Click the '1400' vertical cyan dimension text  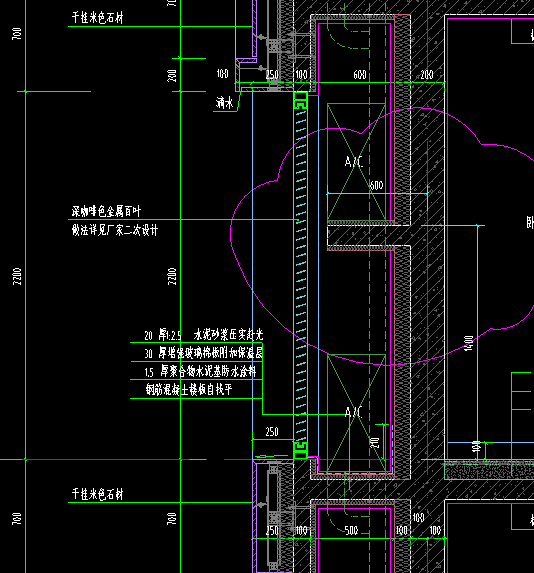(469, 344)
